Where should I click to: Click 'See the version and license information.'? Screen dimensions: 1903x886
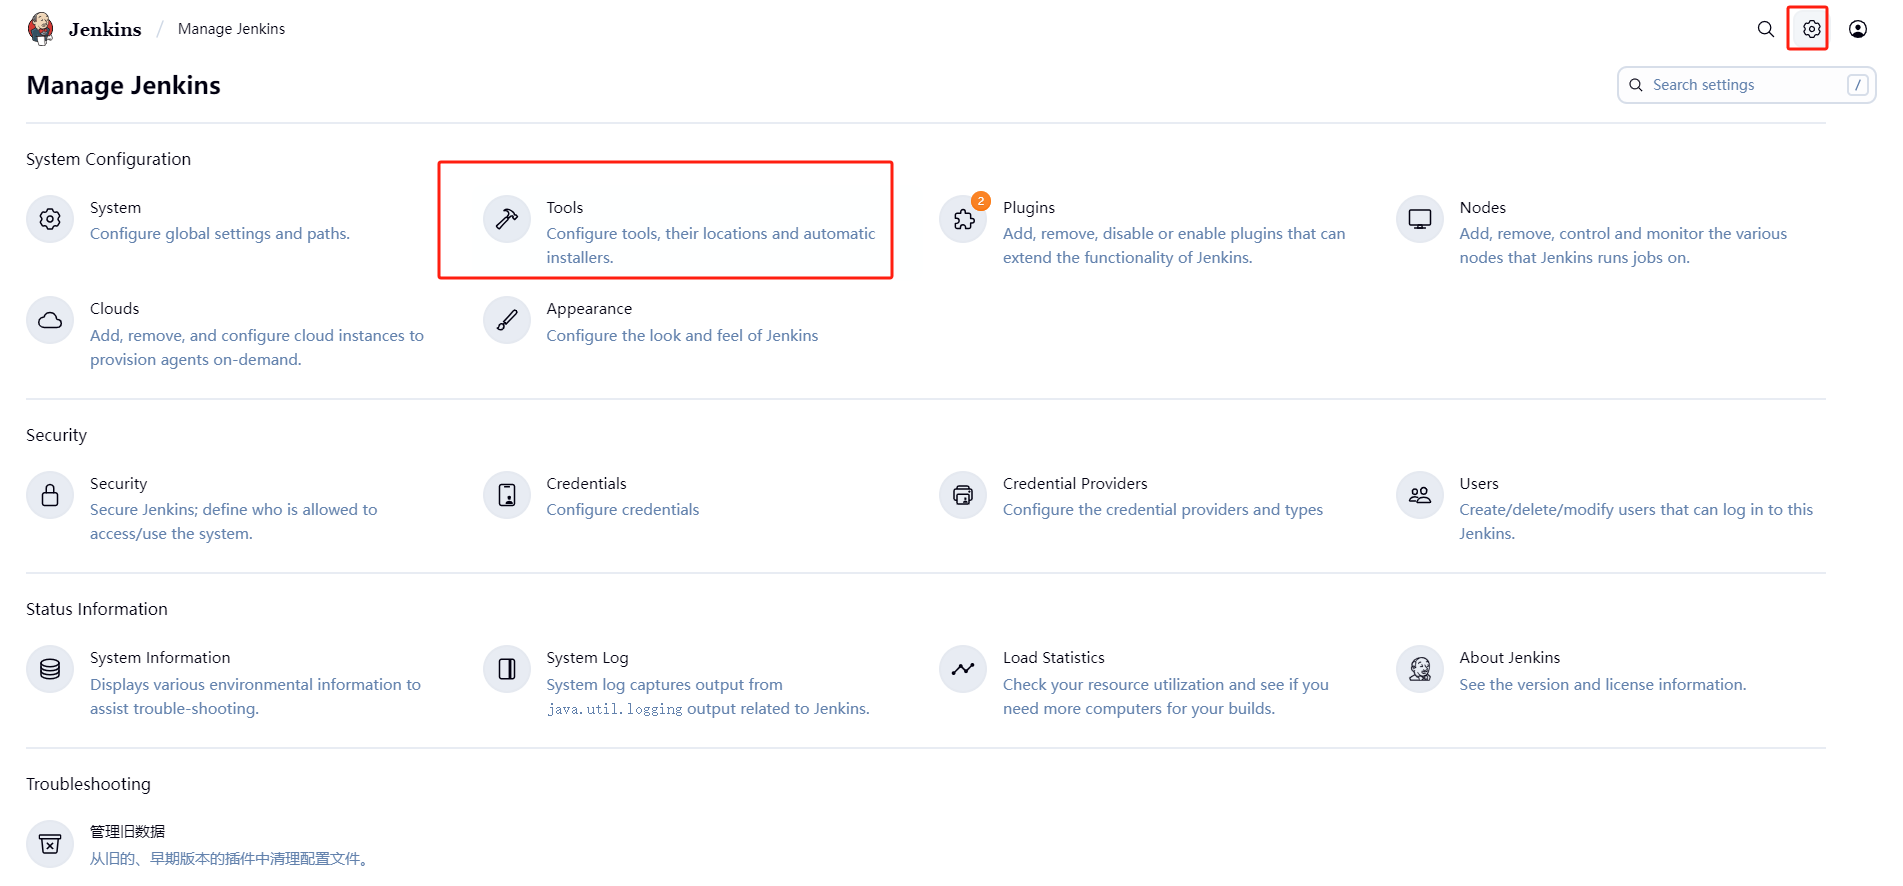pyautogui.click(x=1602, y=684)
